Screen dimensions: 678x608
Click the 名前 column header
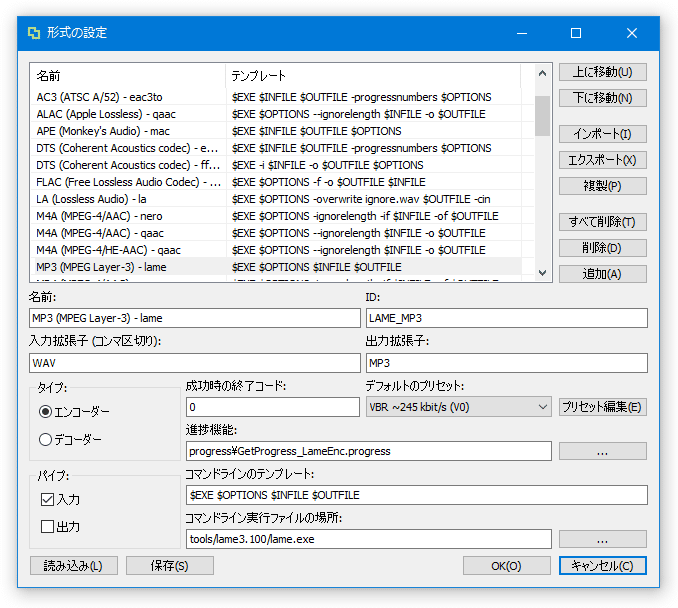(128, 76)
